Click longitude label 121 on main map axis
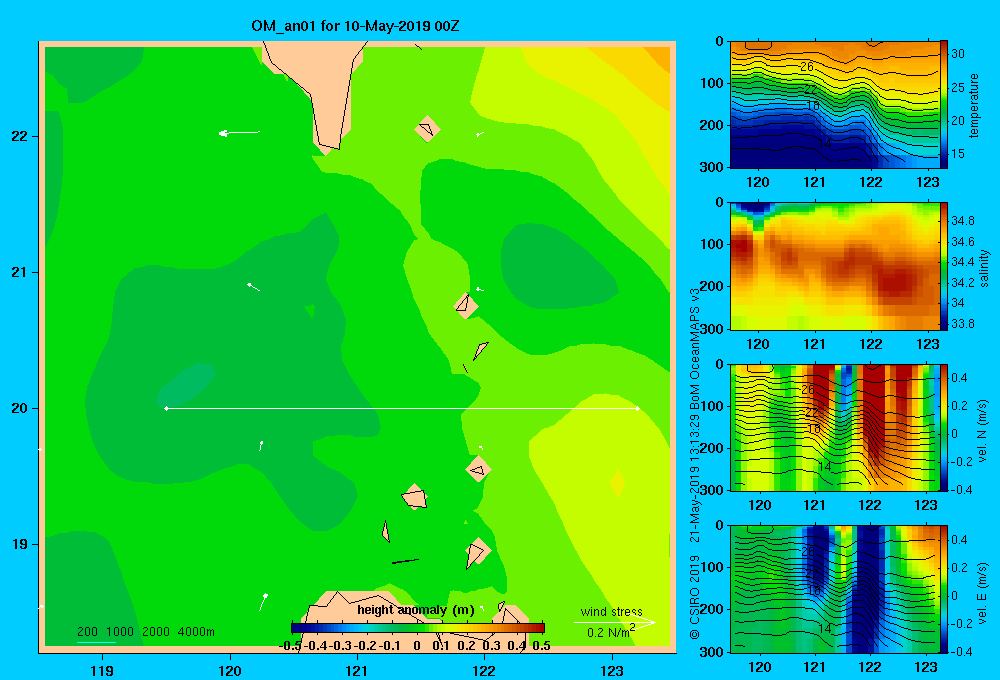The width and height of the screenshot is (1000, 680). pos(357,670)
